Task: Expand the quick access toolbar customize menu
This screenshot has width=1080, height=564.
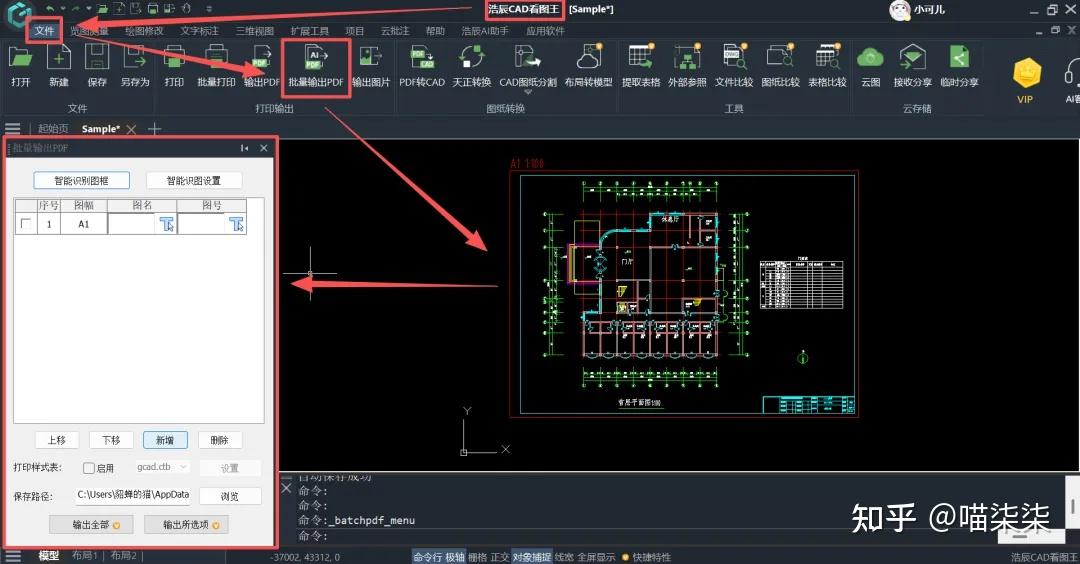Action: coord(209,9)
